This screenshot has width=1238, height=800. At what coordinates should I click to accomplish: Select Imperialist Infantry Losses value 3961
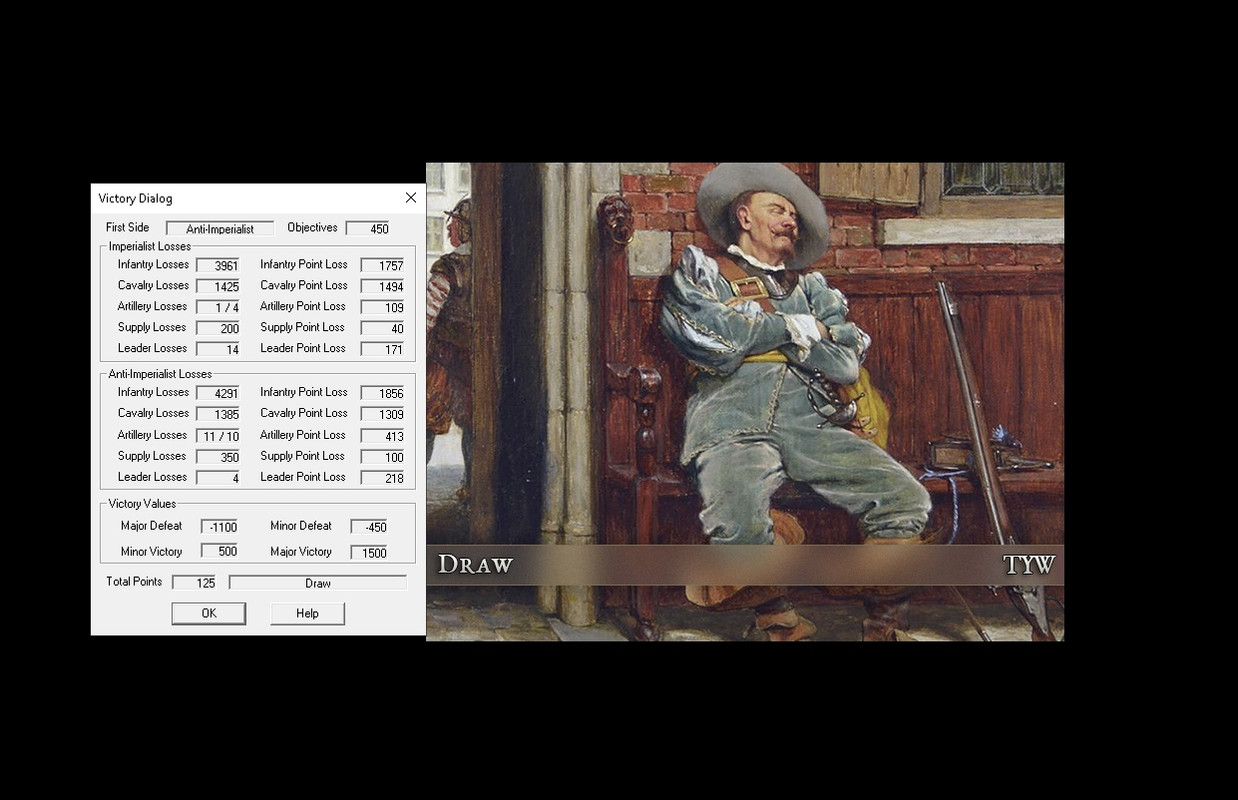pyautogui.click(x=218, y=266)
